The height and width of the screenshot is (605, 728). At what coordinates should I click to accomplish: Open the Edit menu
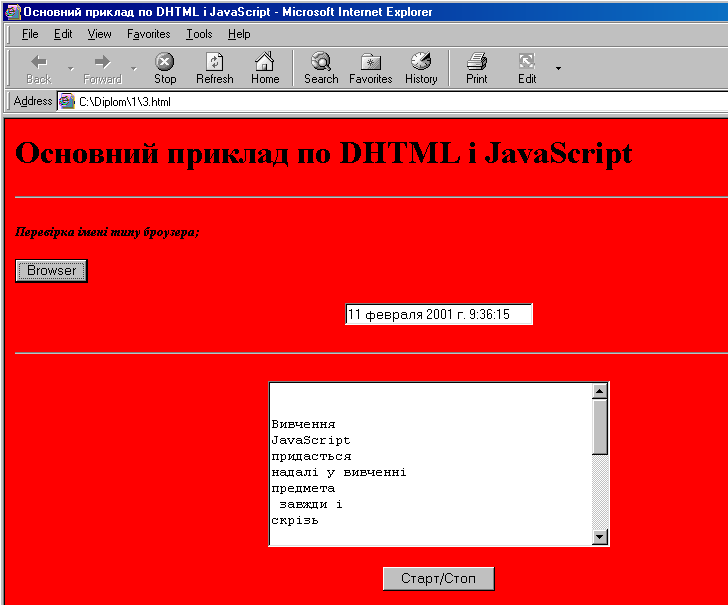[x=63, y=34]
